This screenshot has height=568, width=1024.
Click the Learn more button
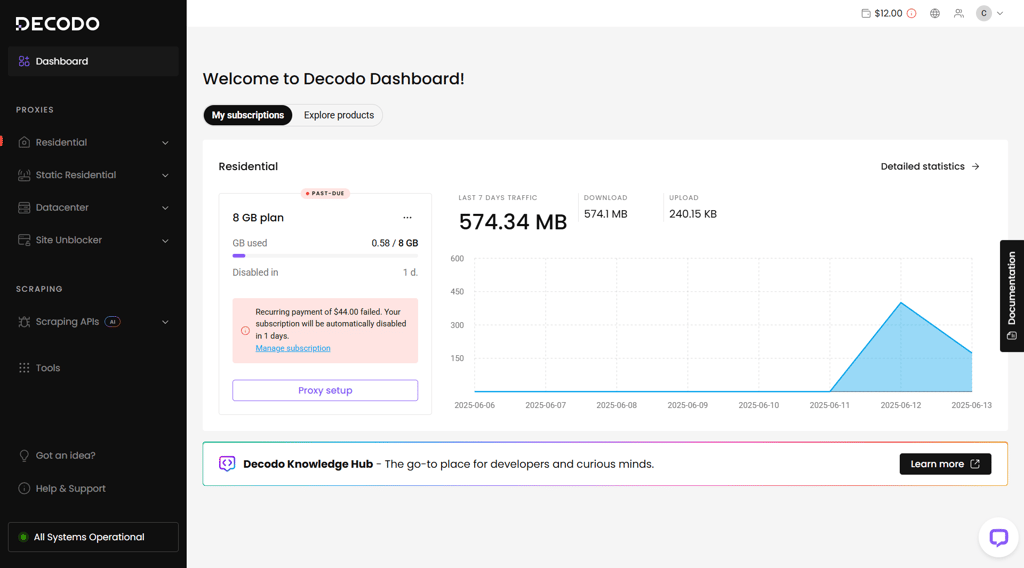click(945, 464)
